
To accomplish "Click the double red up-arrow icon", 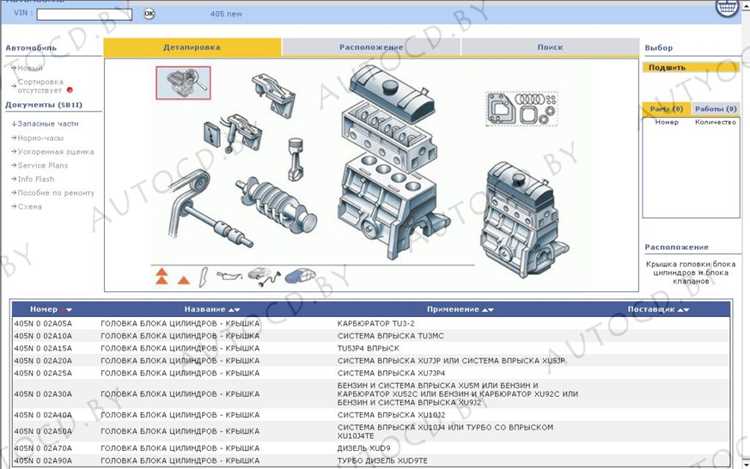I will (x=161, y=274).
